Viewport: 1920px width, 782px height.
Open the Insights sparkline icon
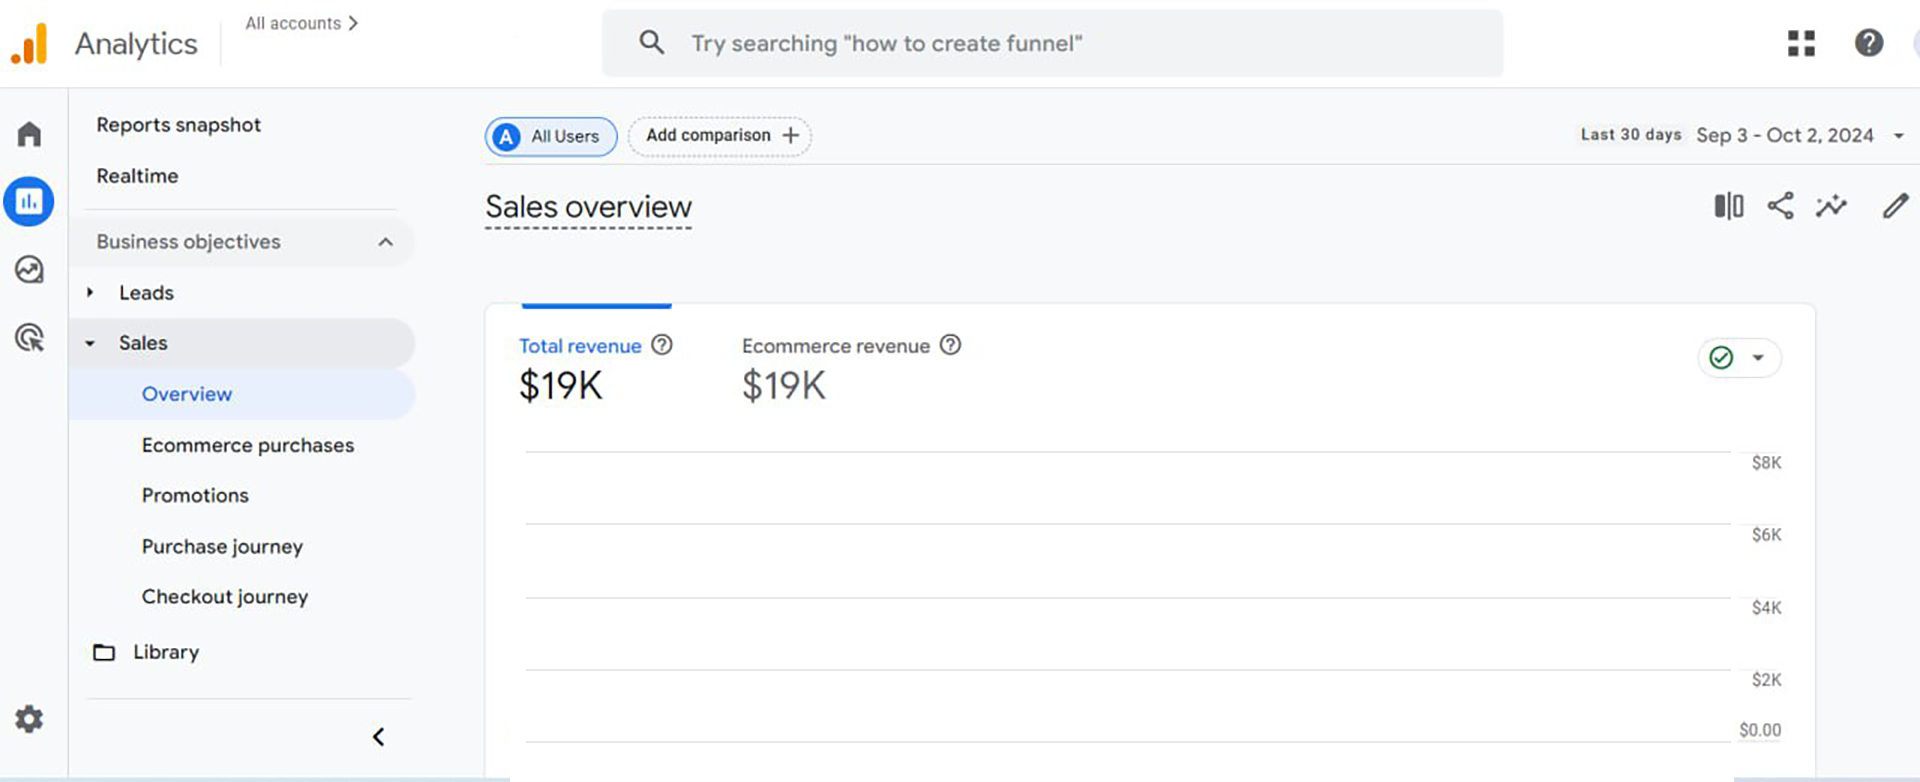click(1832, 206)
